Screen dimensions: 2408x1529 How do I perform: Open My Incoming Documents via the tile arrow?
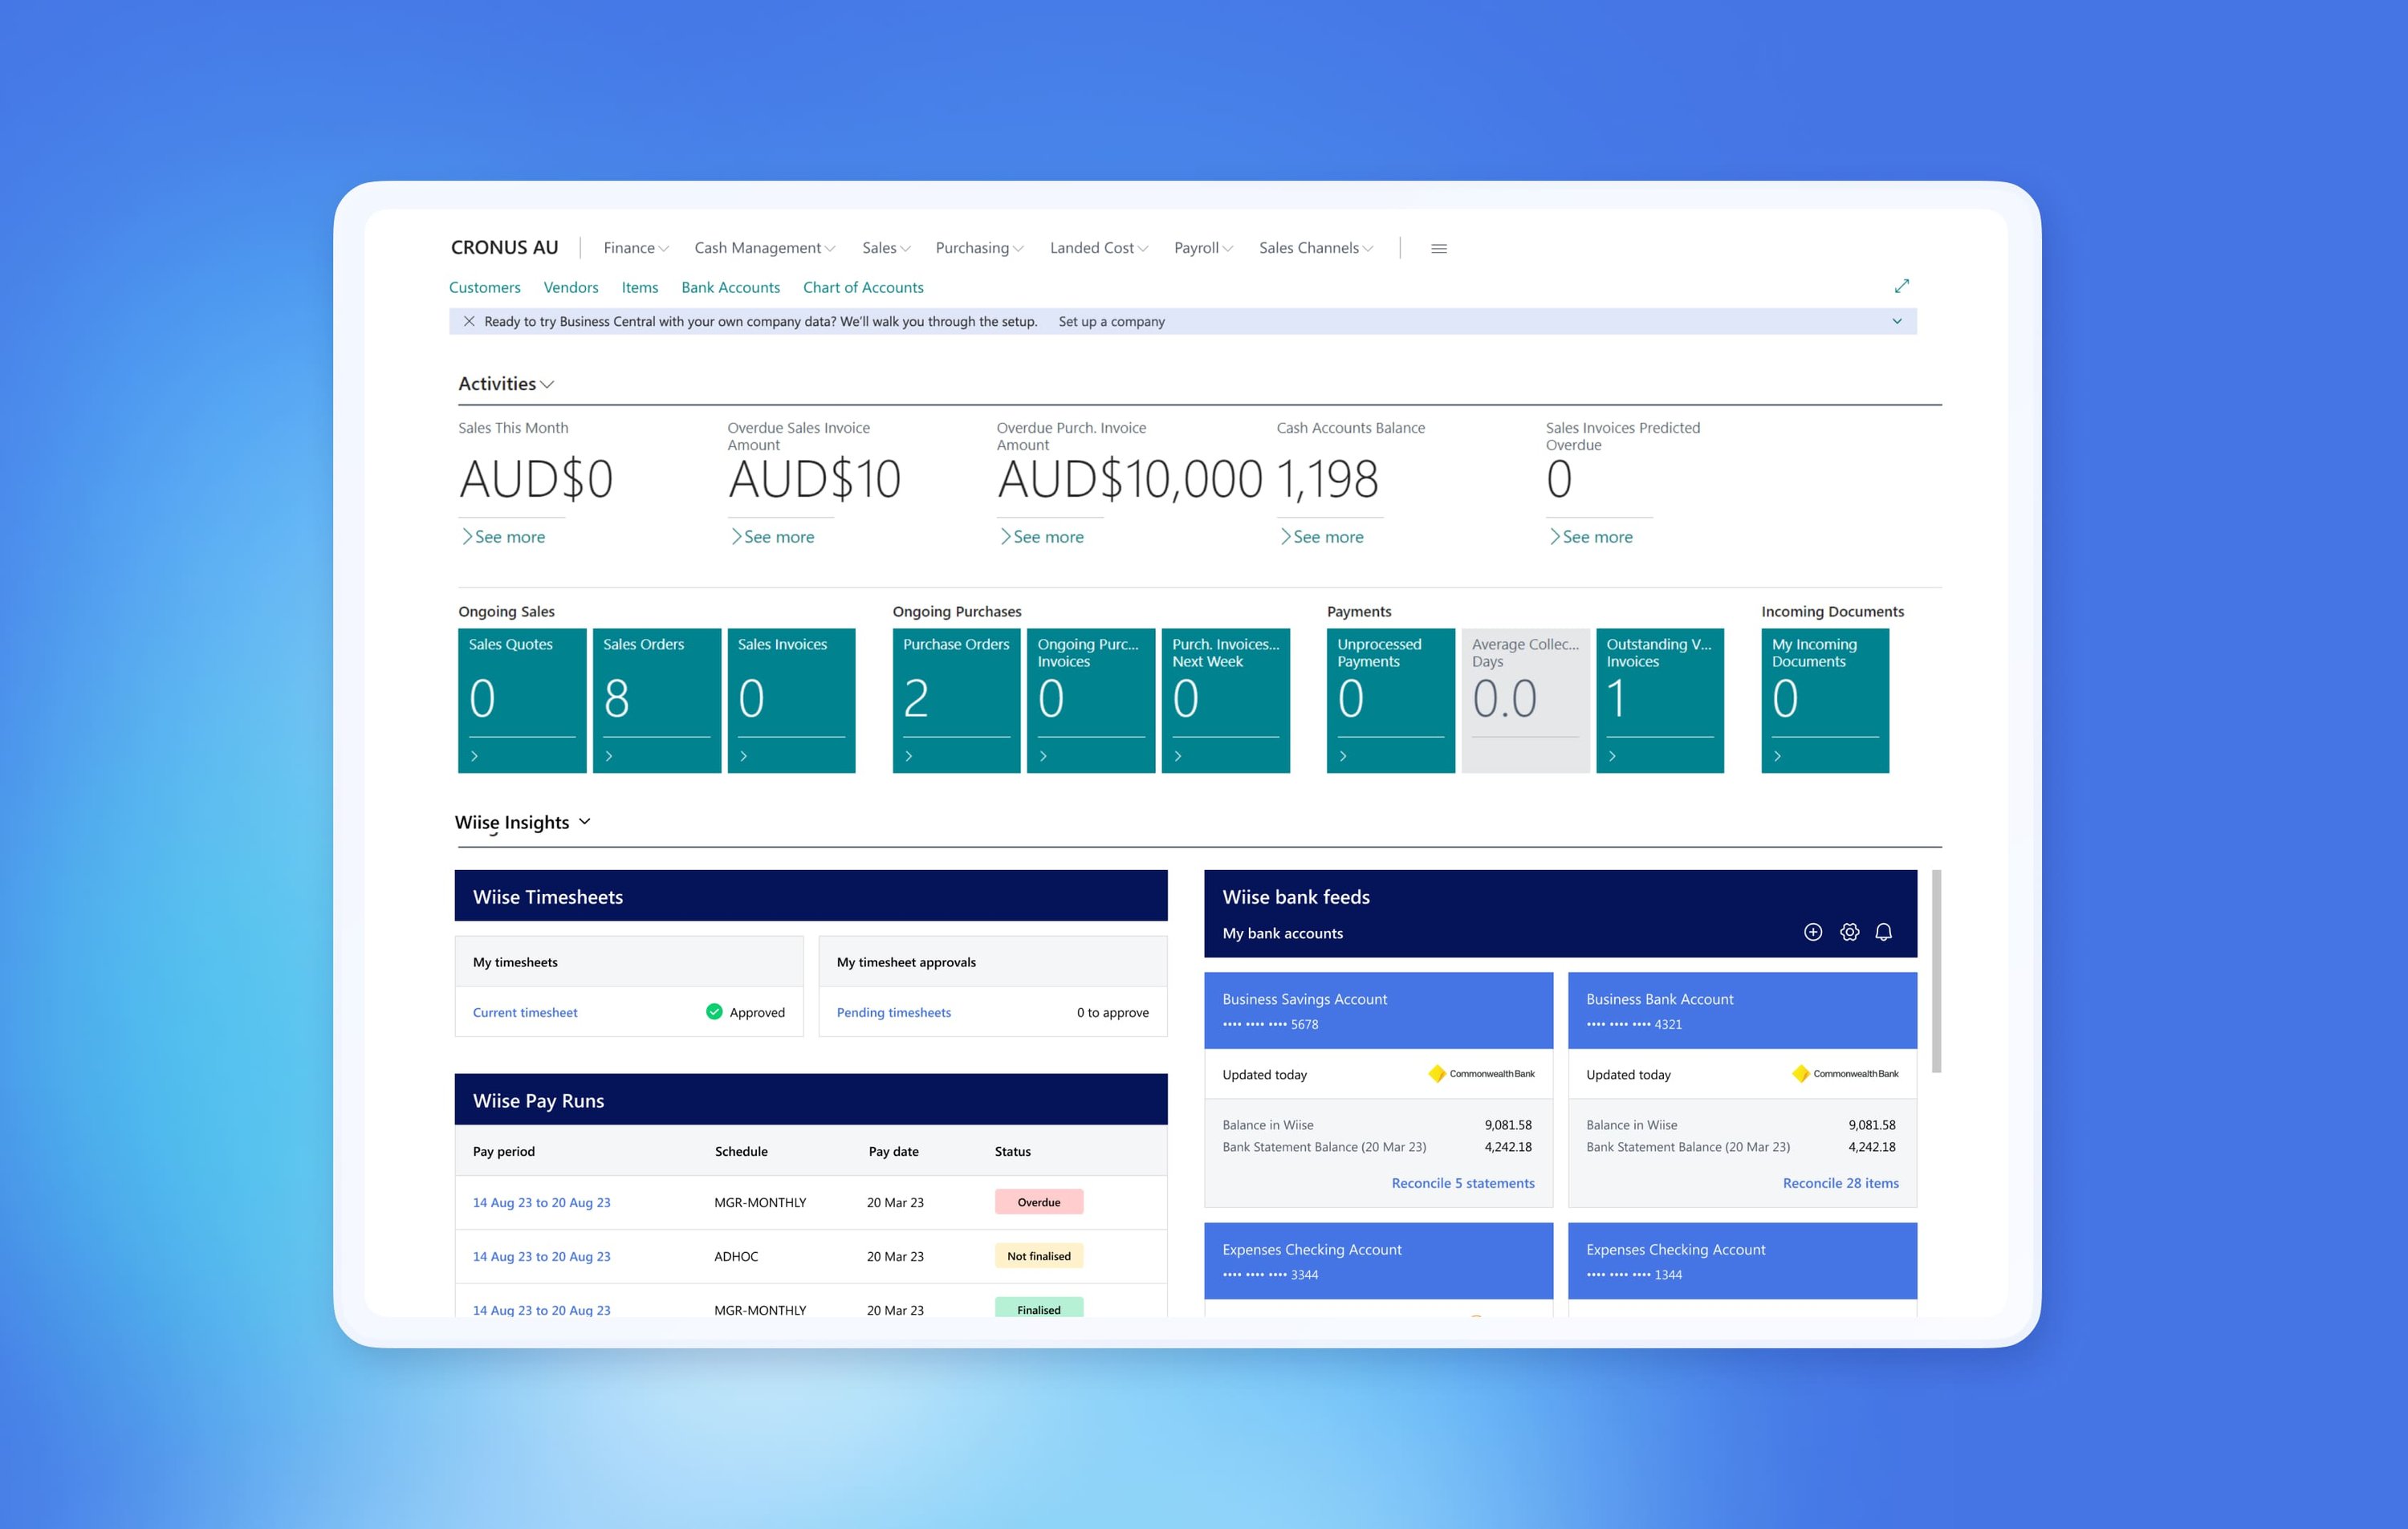[1778, 756]
